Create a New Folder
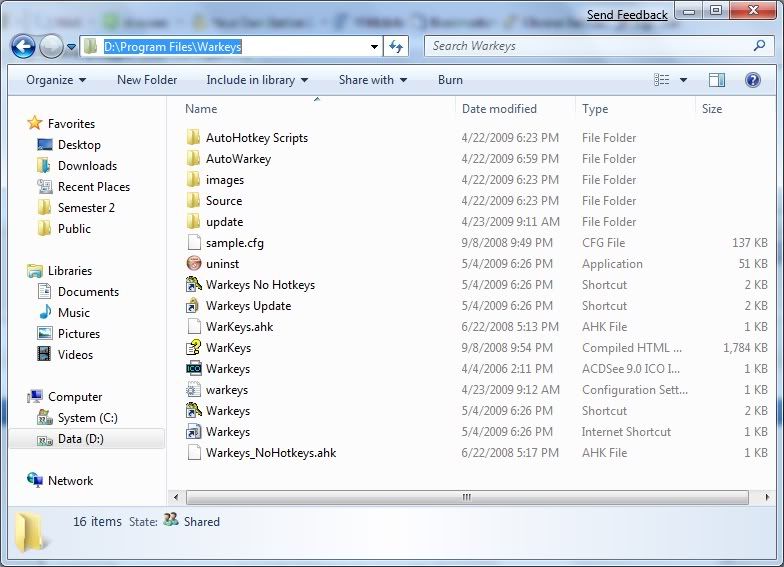The image size is (784, 567). [147, 80]
